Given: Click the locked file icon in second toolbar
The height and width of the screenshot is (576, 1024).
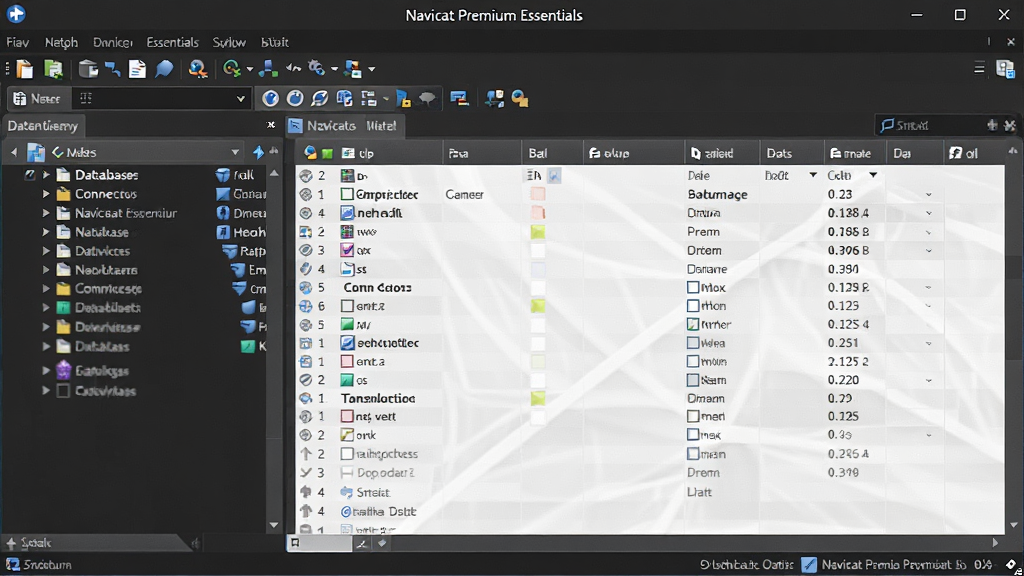Looking at the screenshot, I should click(404, 99).
